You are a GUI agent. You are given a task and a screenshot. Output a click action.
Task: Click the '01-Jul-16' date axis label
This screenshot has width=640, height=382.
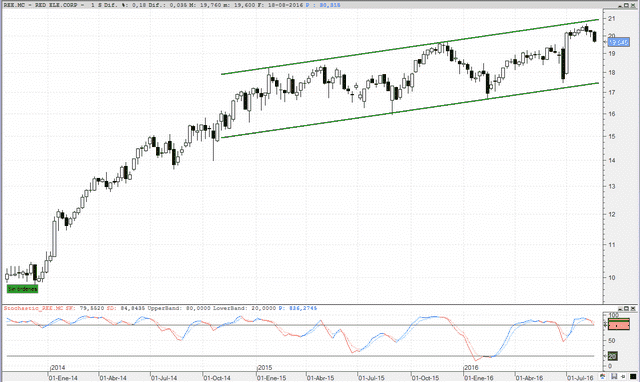tap(580, 378)
